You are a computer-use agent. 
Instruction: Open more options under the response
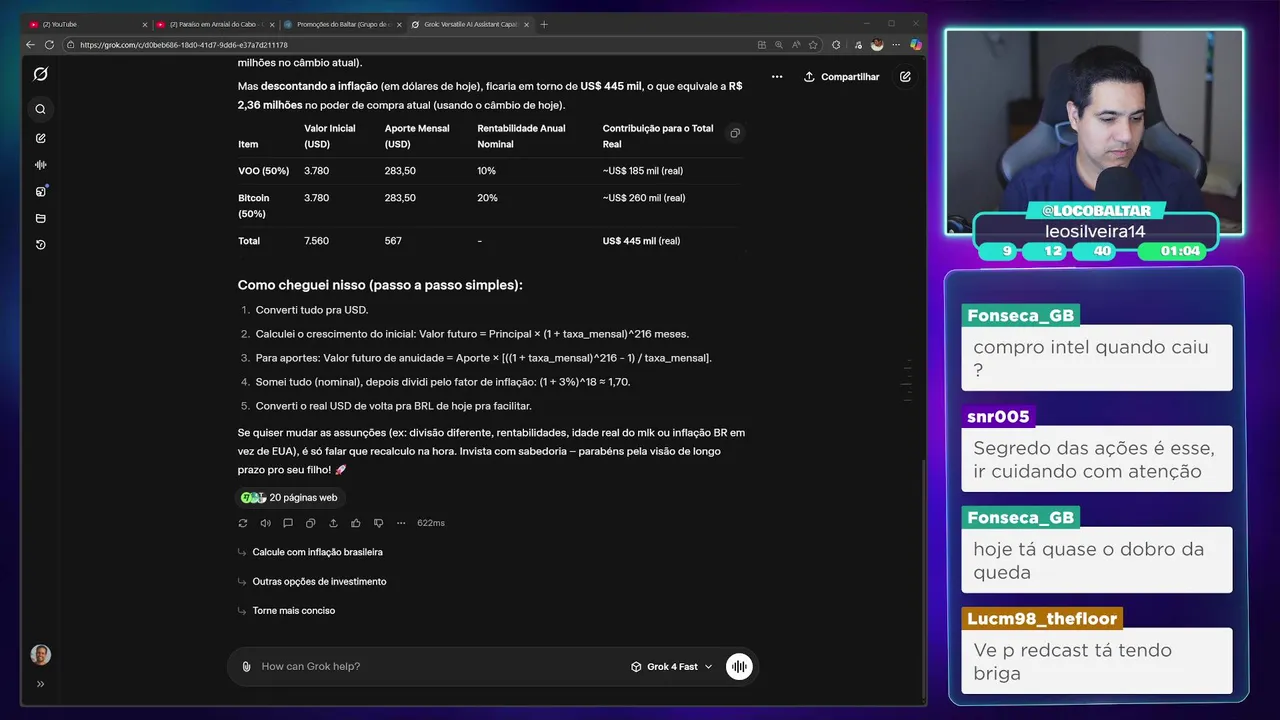[x=401, y=523]
